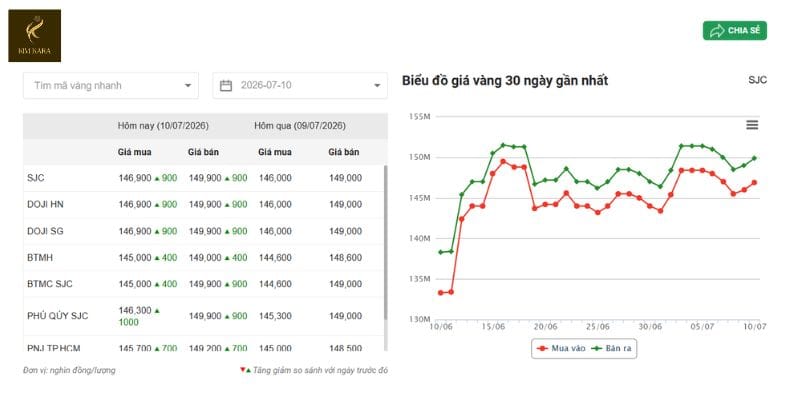
Task: Select the DOJI SG row label
Action: coord(45,231)
